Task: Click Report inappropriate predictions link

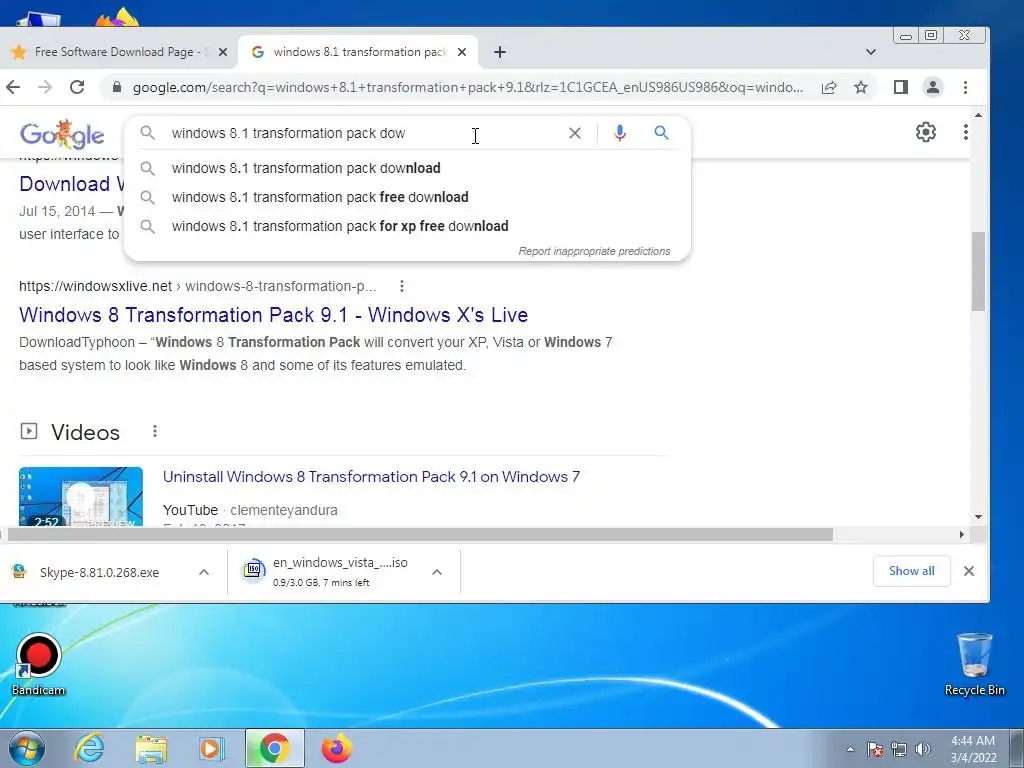Action: [594, 251]
